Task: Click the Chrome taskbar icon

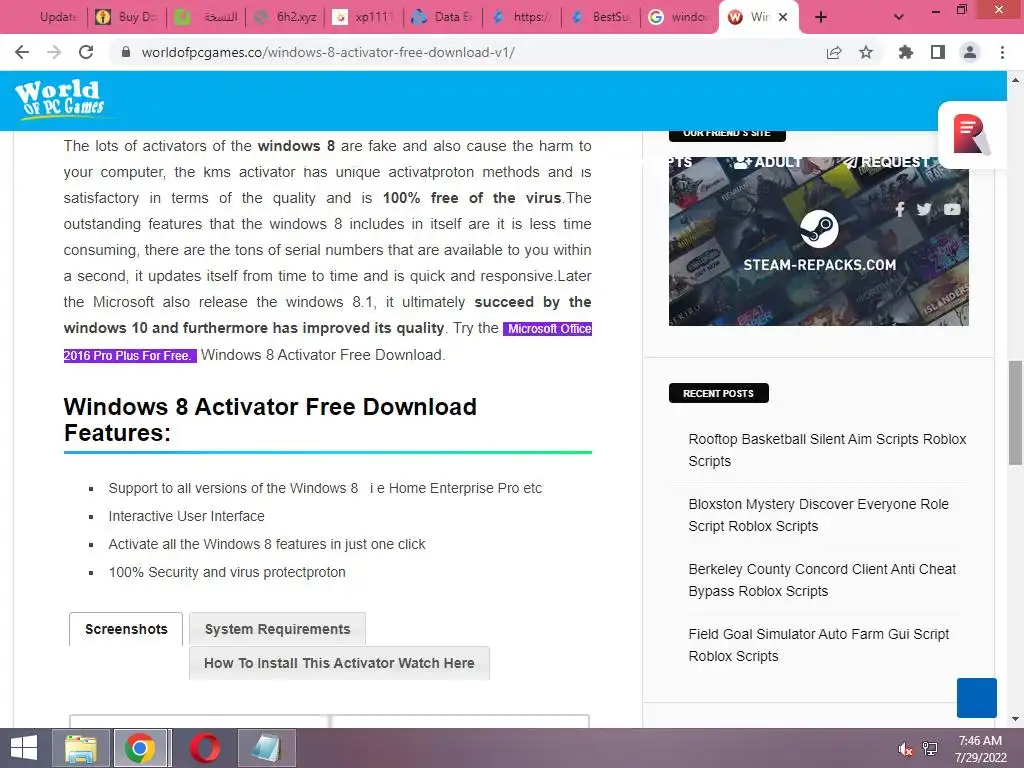Action: 139,748
